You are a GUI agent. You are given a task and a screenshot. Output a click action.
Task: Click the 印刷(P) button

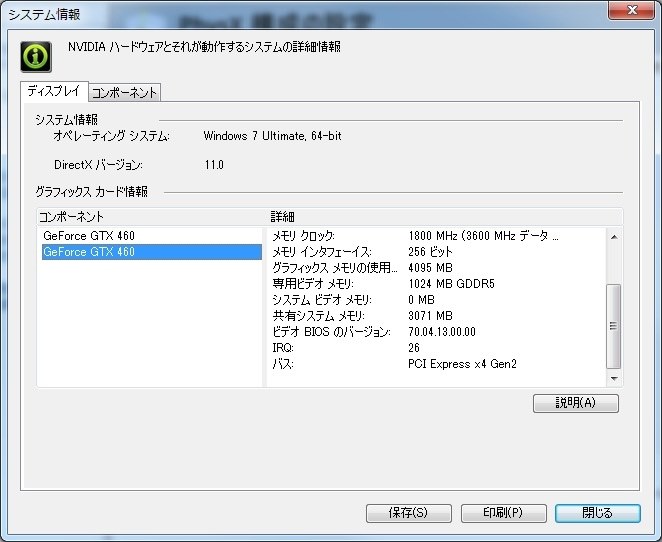[504, 513]
